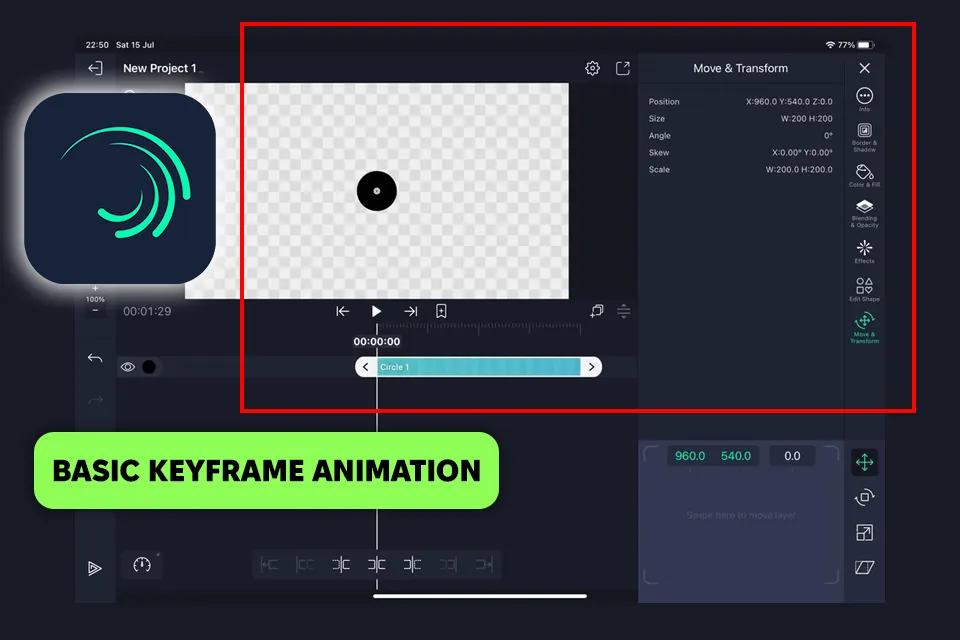The height and width of the screenshot is (640, 960).
Task: Open the Effects panel
Action: (x=864, y=250)
